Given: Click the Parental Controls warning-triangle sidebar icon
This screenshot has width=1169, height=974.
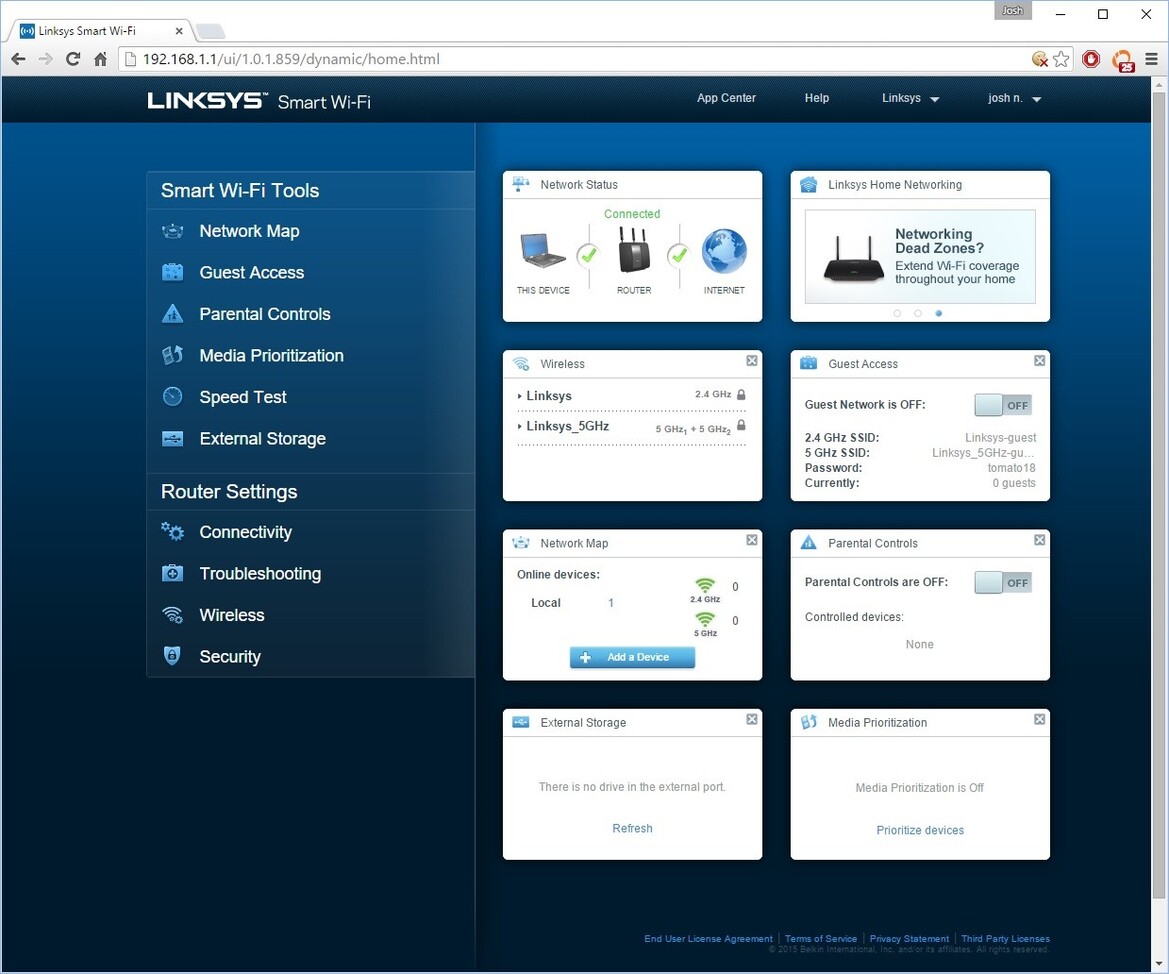Looking at the screenshot, I should coord(172,314).
